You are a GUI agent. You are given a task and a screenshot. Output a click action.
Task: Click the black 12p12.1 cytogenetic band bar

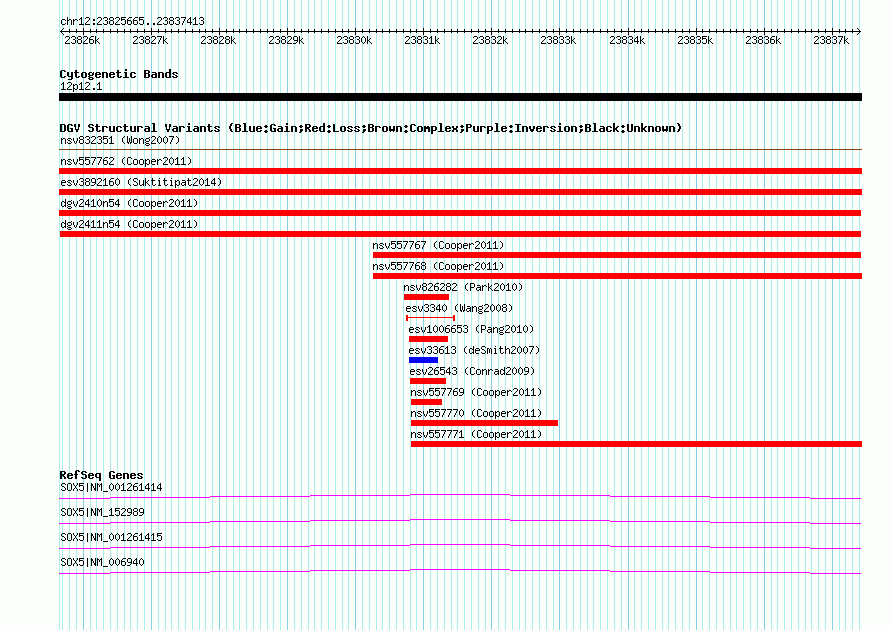(460, 97)
